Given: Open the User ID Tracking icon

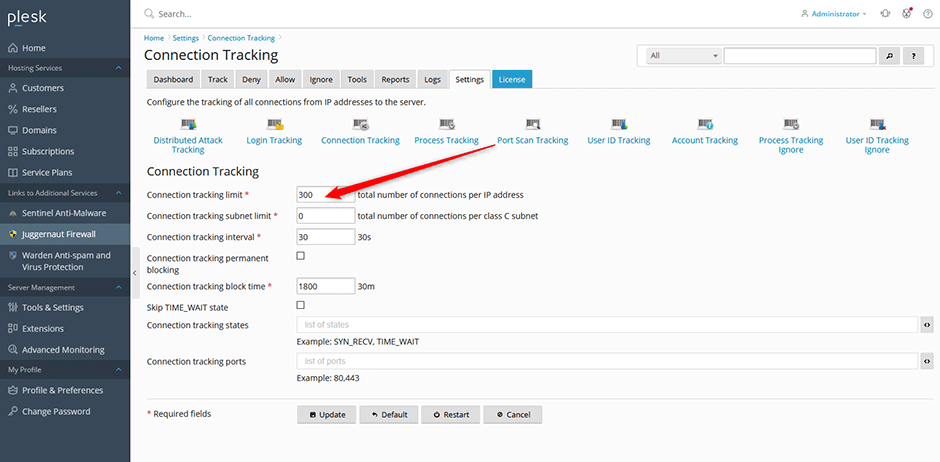Looking at the screenshot, I should click(x=619, y=125).
